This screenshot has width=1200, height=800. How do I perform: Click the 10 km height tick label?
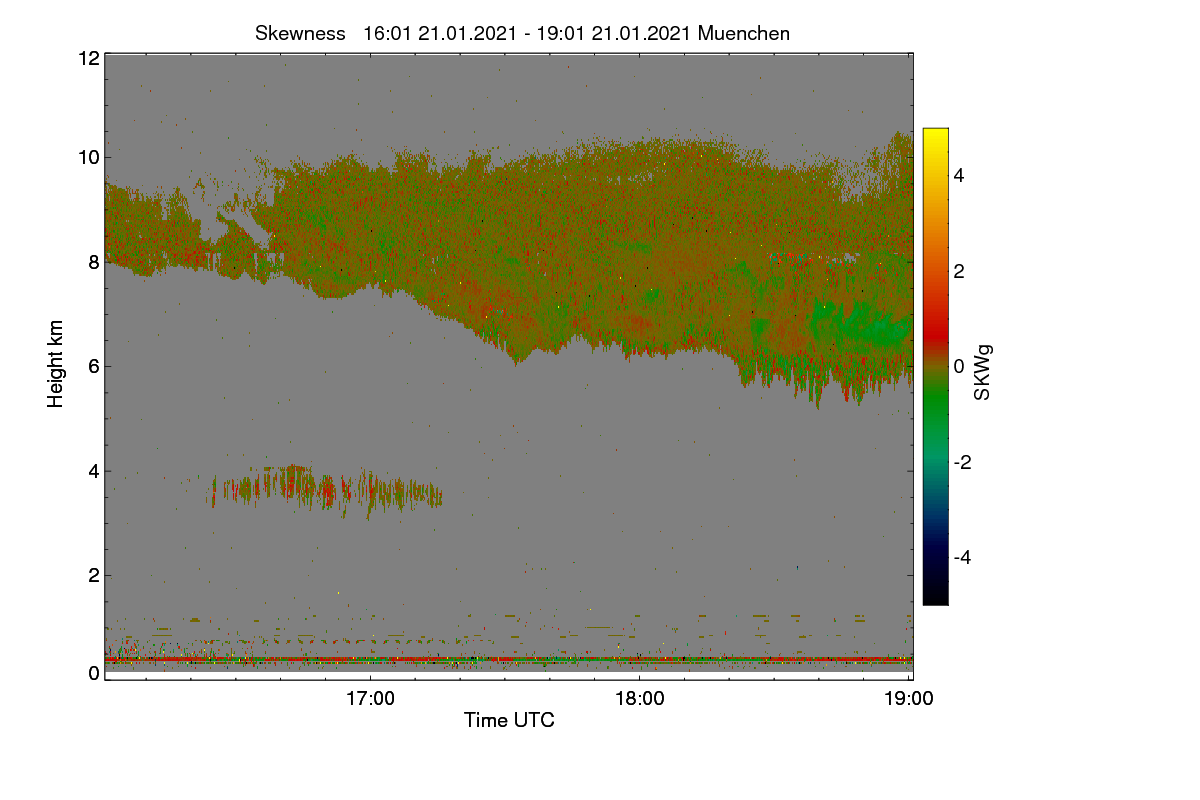pos(88,157)
